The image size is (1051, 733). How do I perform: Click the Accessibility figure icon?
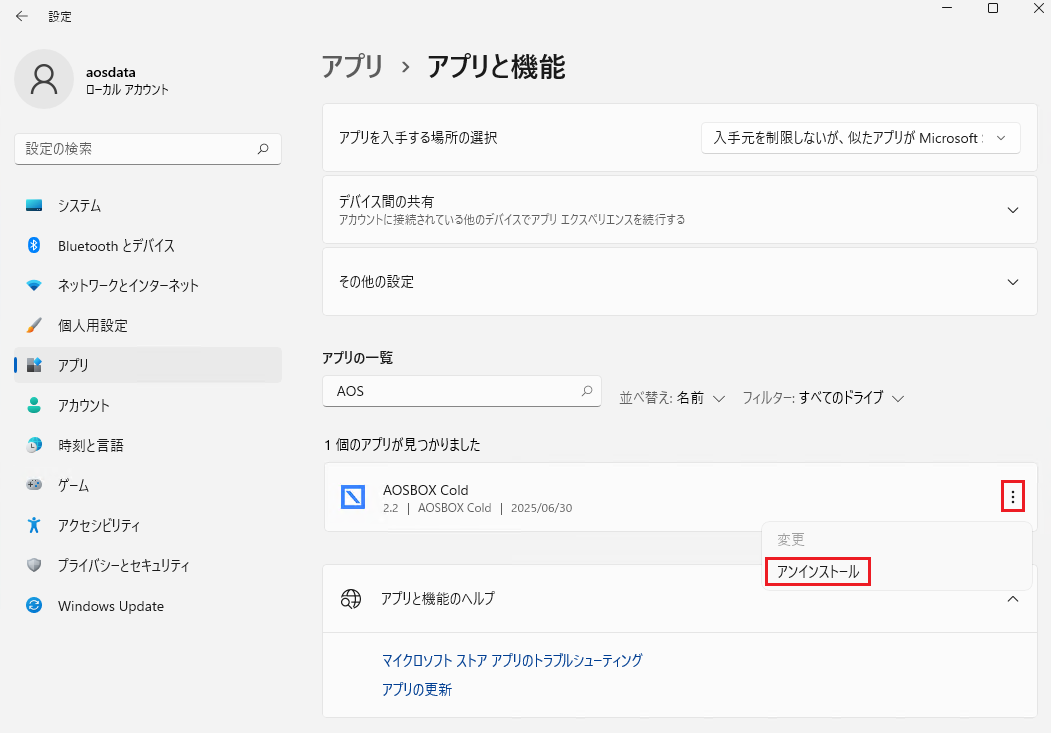pyautogui.click(x=34, y=525)
